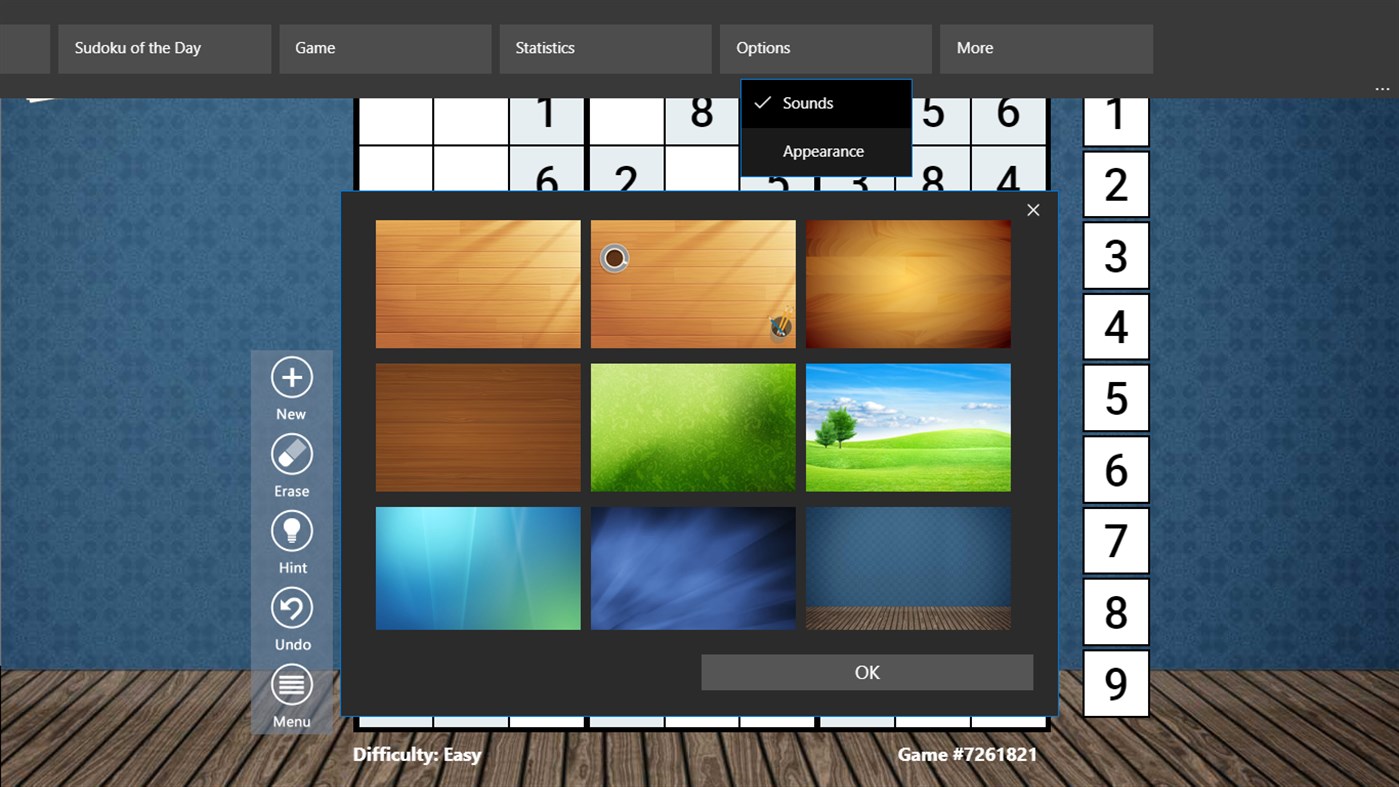
Task: Close the appearance picker dialog
Action: click(1032, 210)
